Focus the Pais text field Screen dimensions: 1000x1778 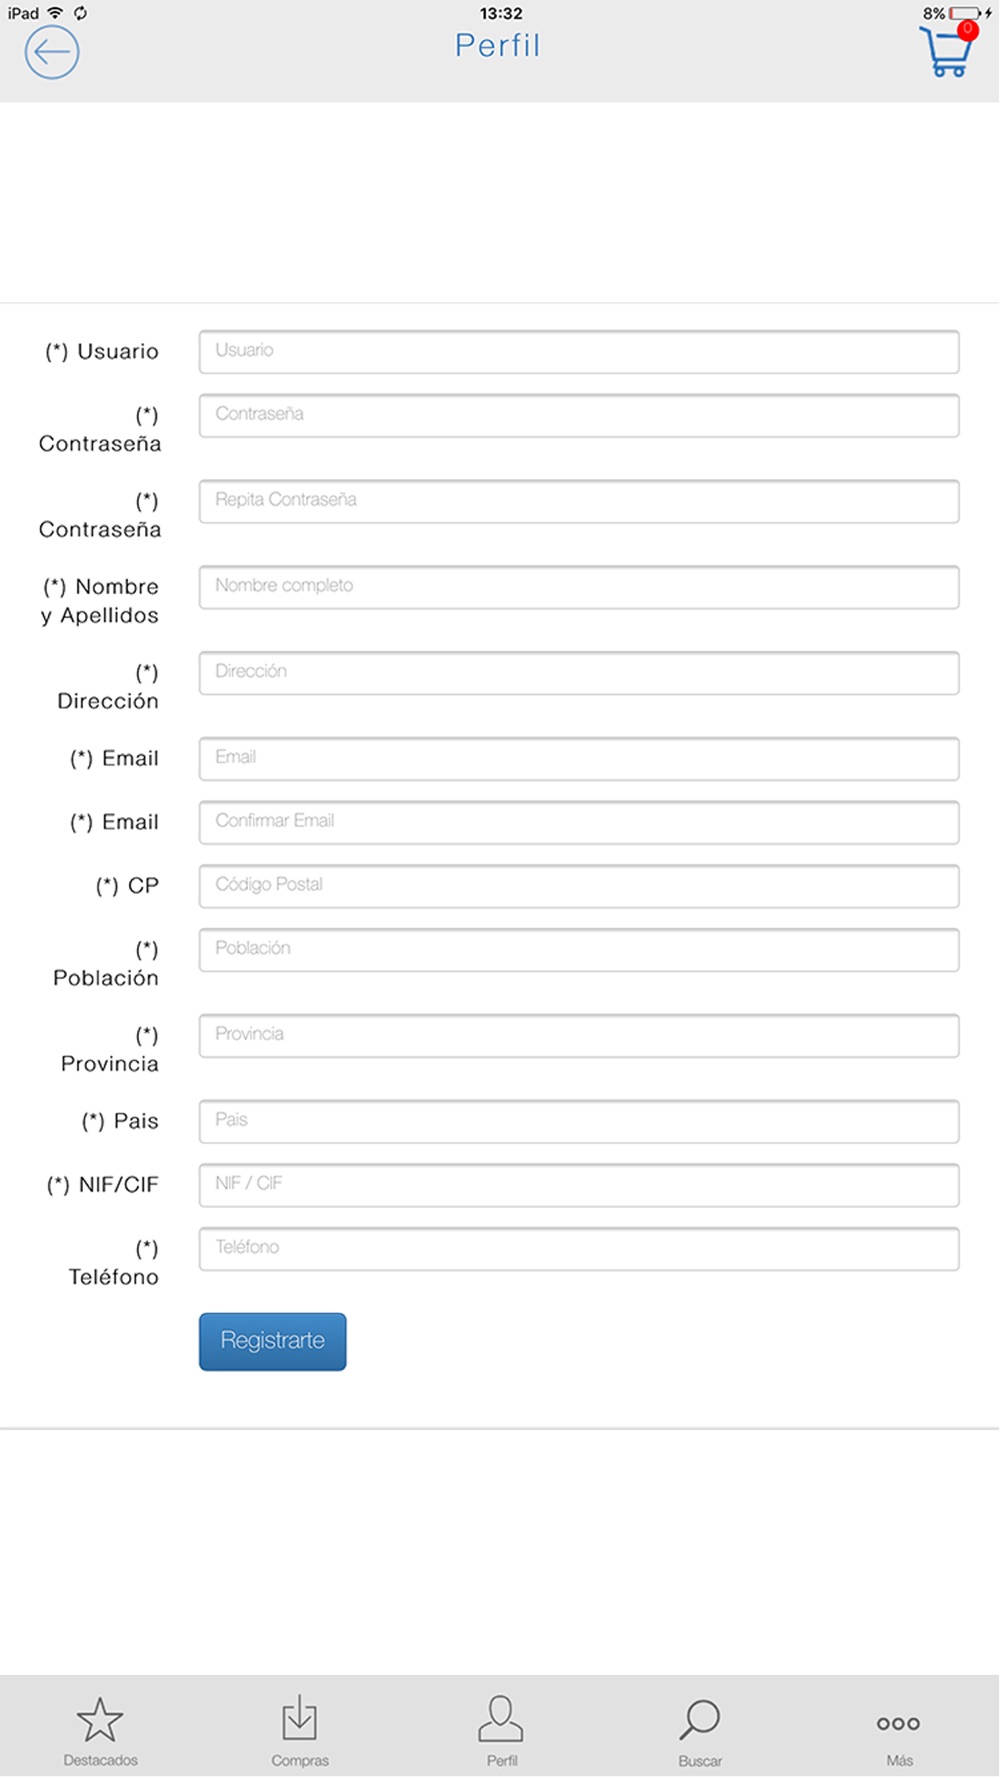click(579, 1121)
